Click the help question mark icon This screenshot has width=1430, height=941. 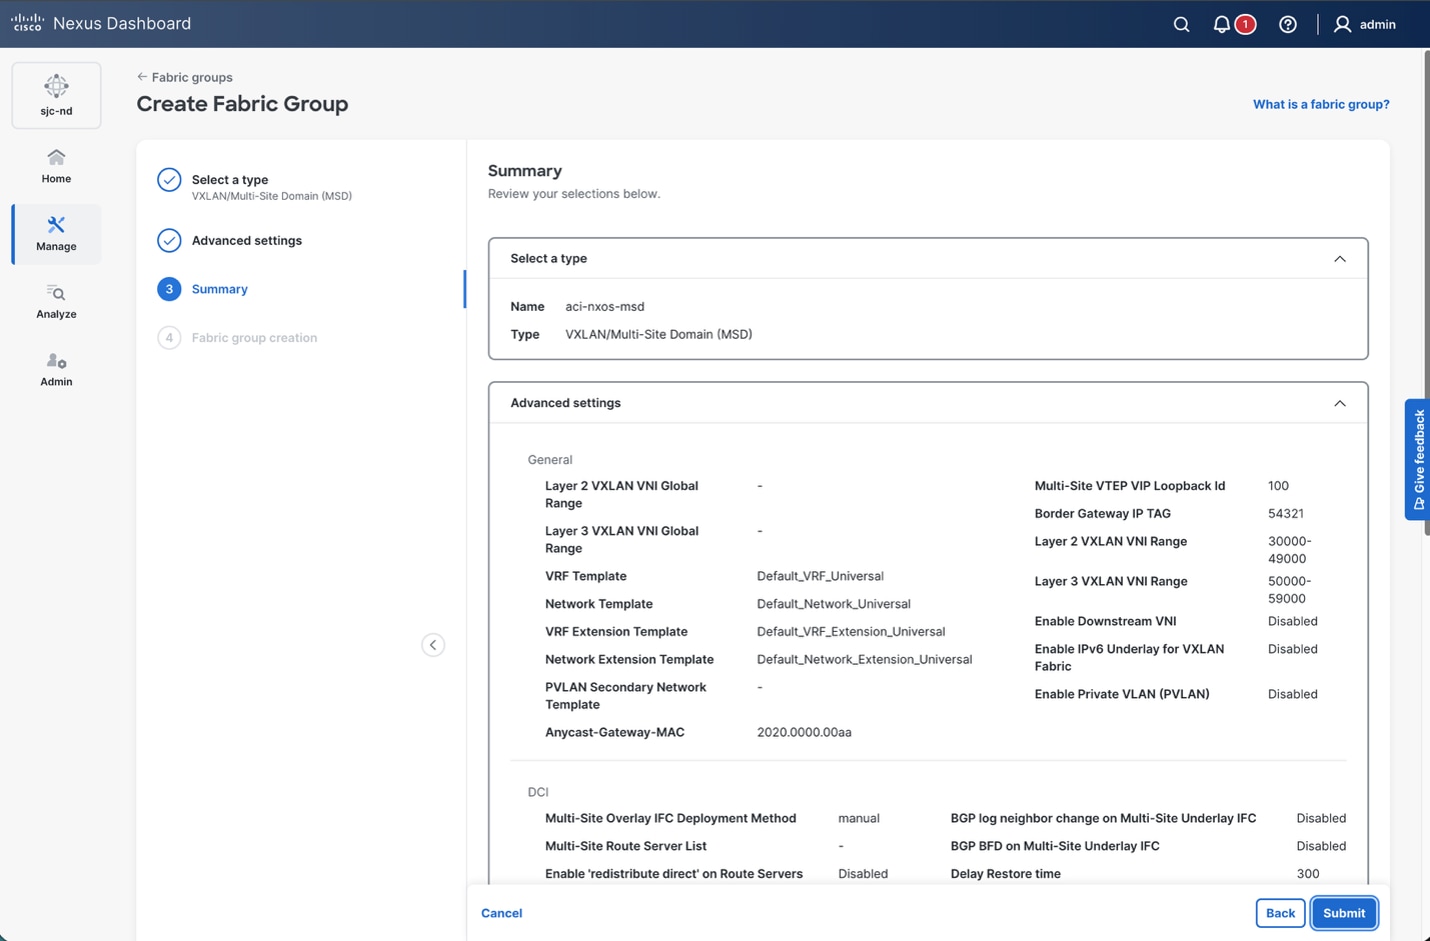1288,24
